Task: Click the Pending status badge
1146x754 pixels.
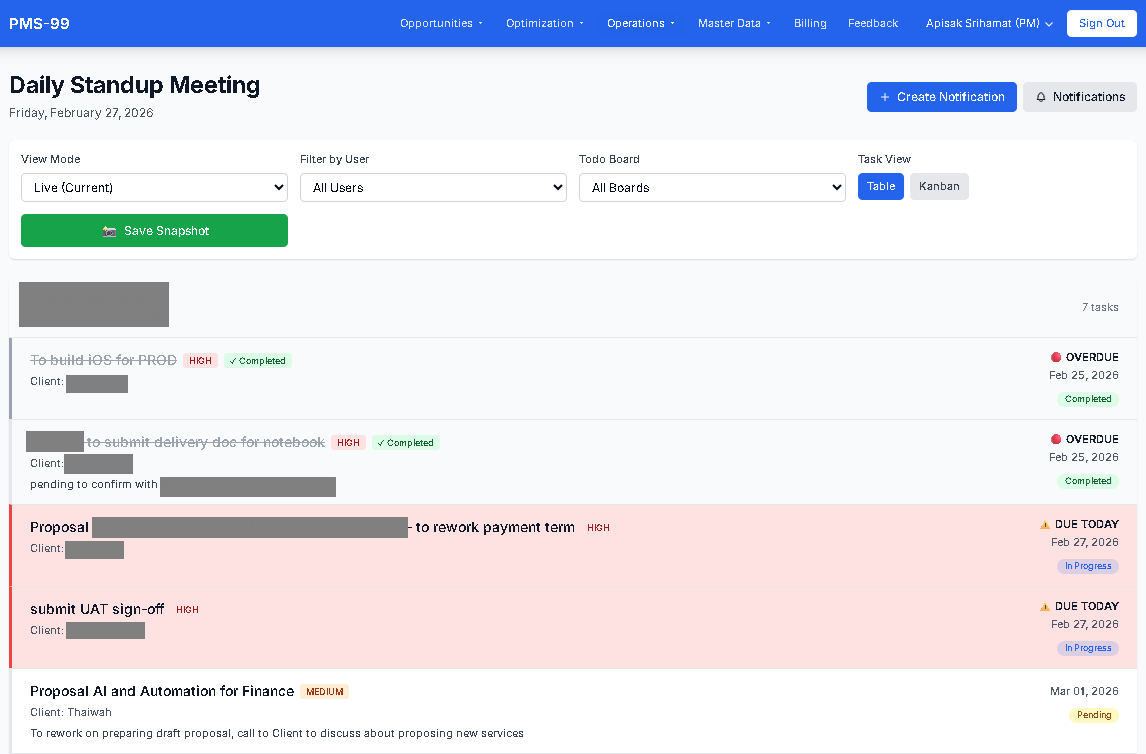Action: point(1094,715)
